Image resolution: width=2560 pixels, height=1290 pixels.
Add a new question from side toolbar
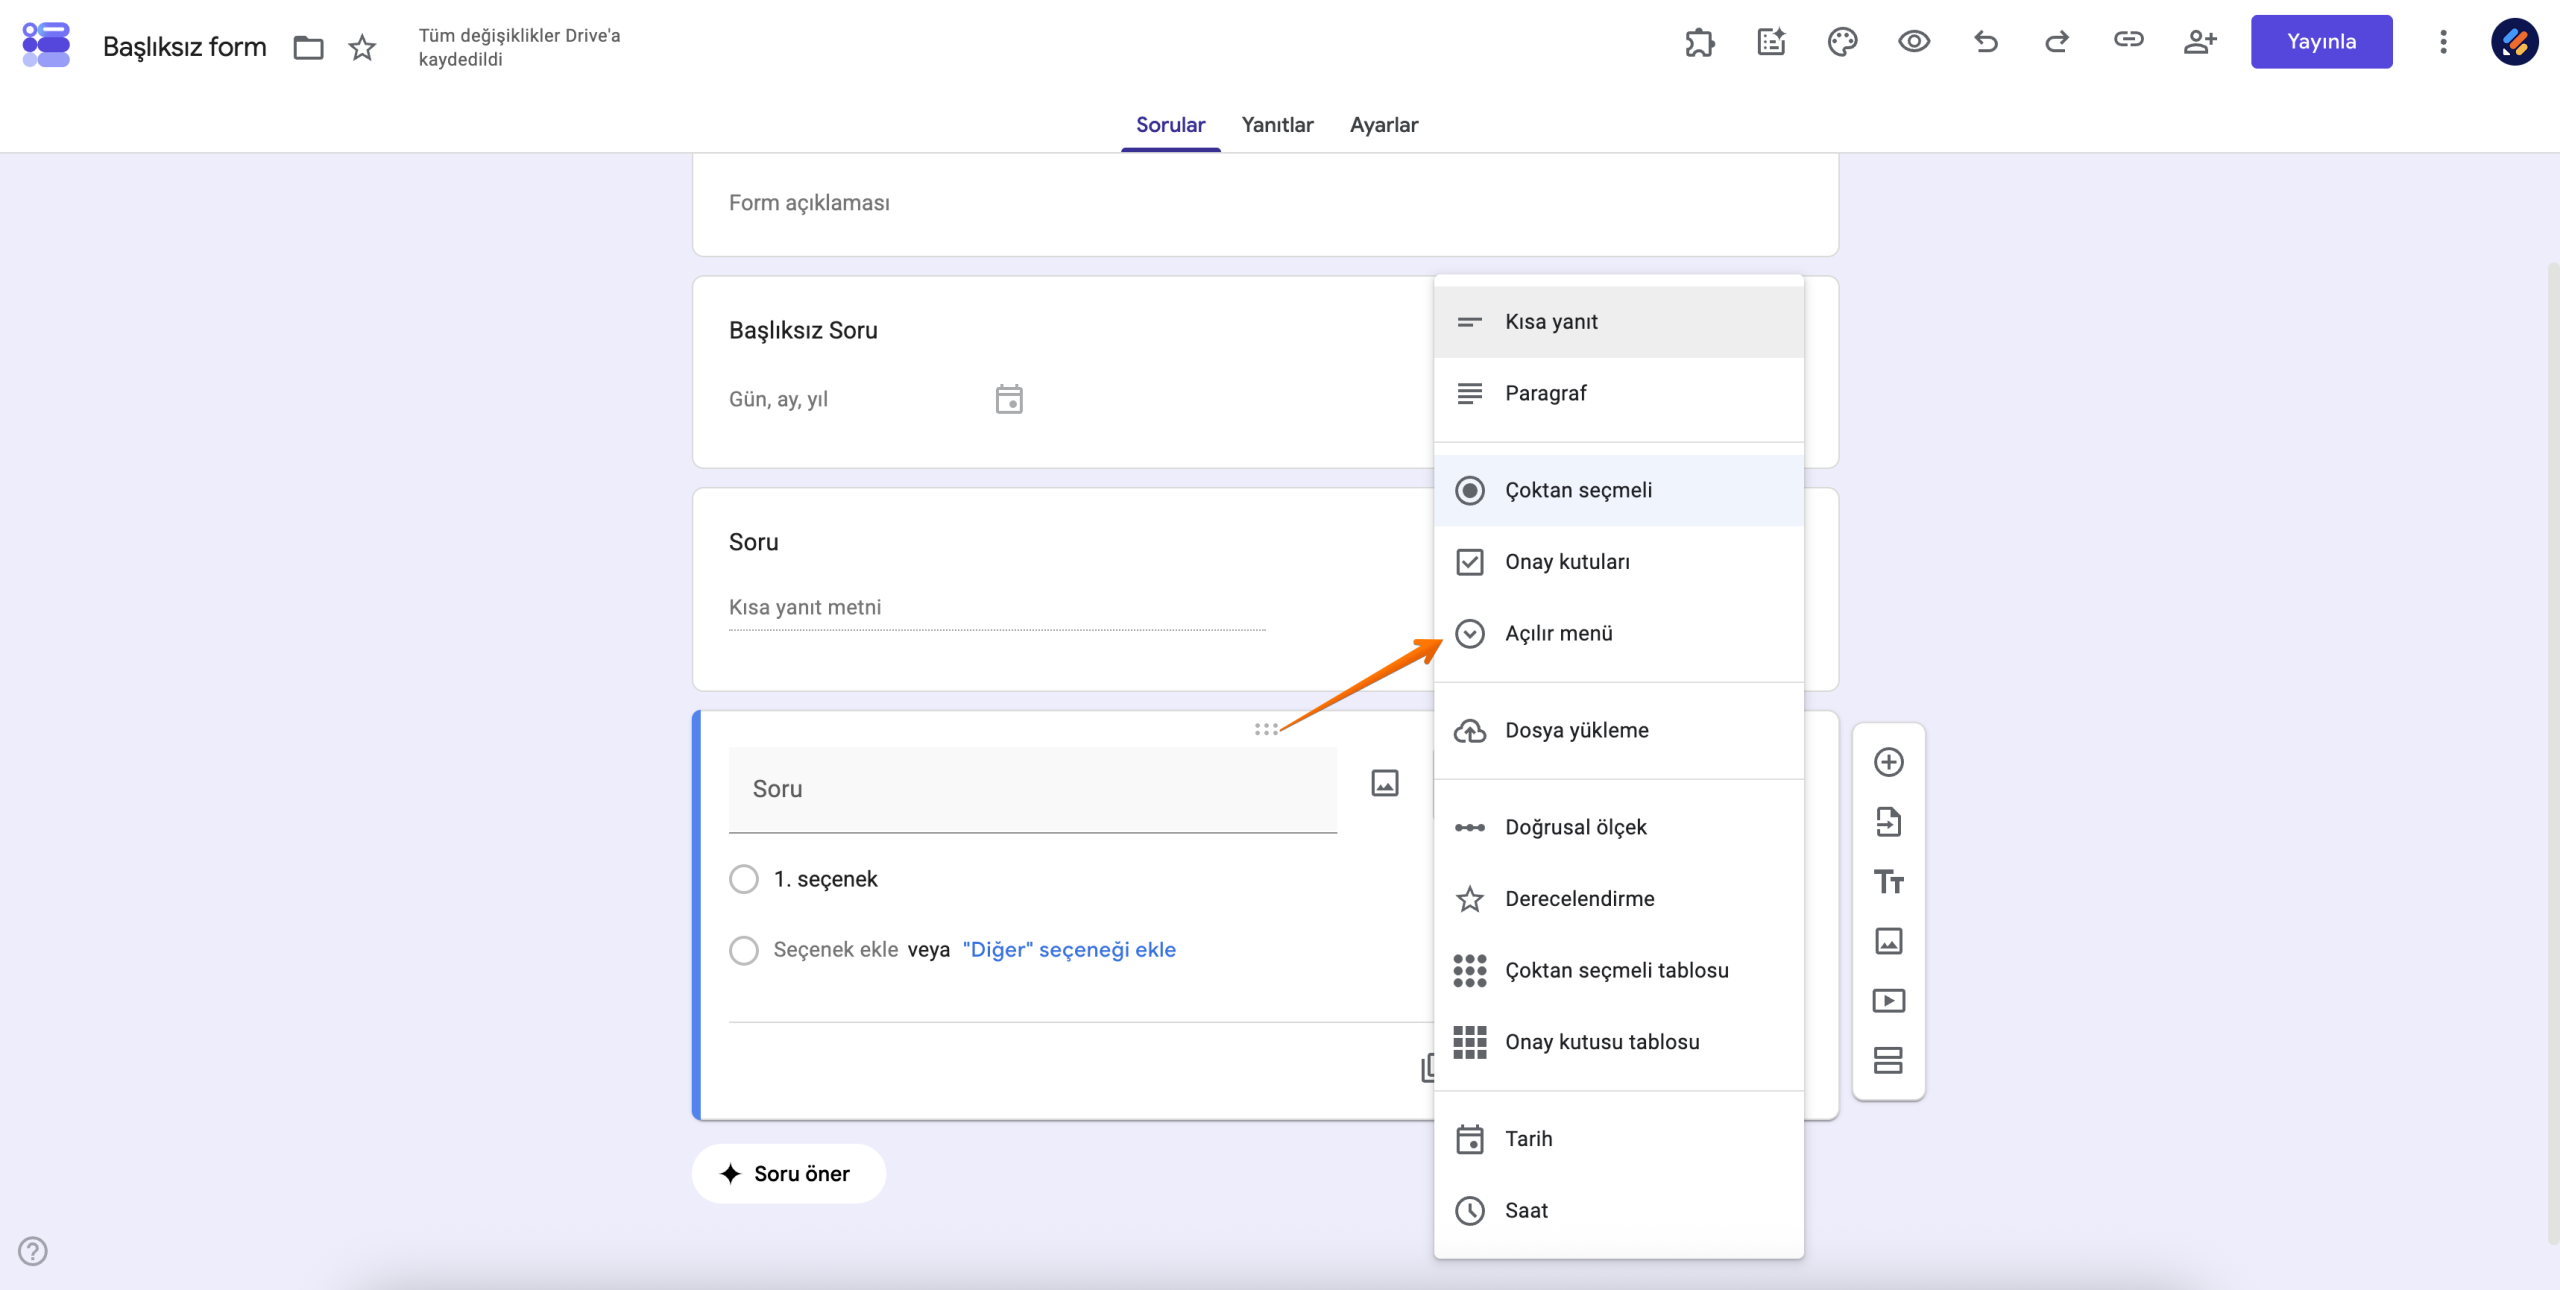point(1888,762)
